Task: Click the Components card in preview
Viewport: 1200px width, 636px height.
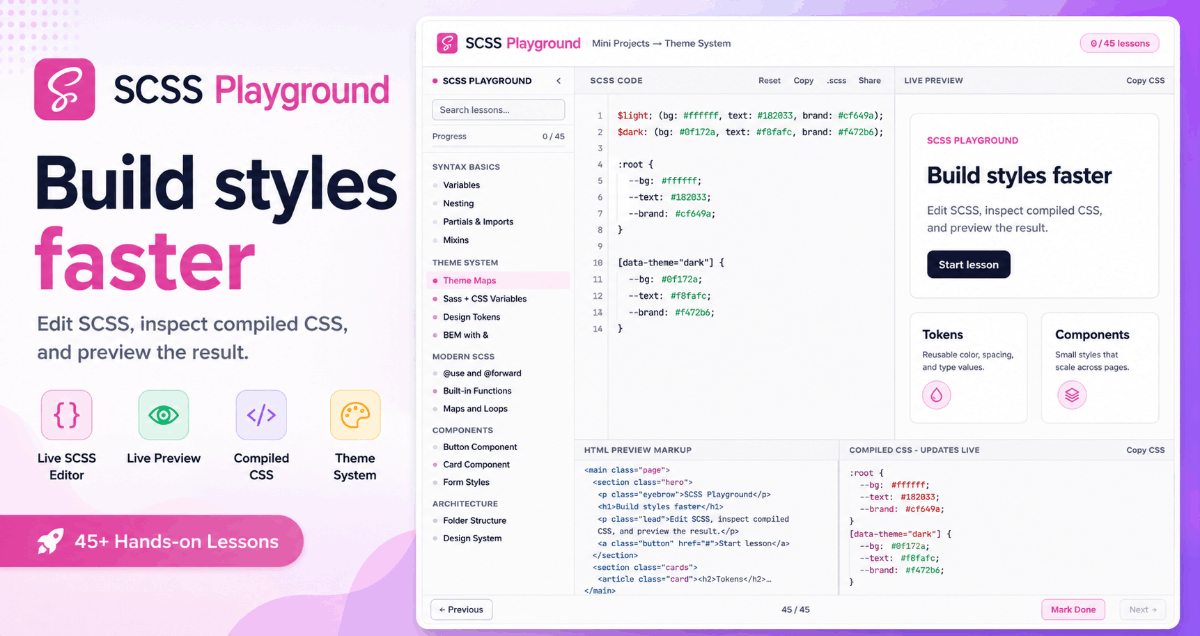Action: pos(1100,367)
